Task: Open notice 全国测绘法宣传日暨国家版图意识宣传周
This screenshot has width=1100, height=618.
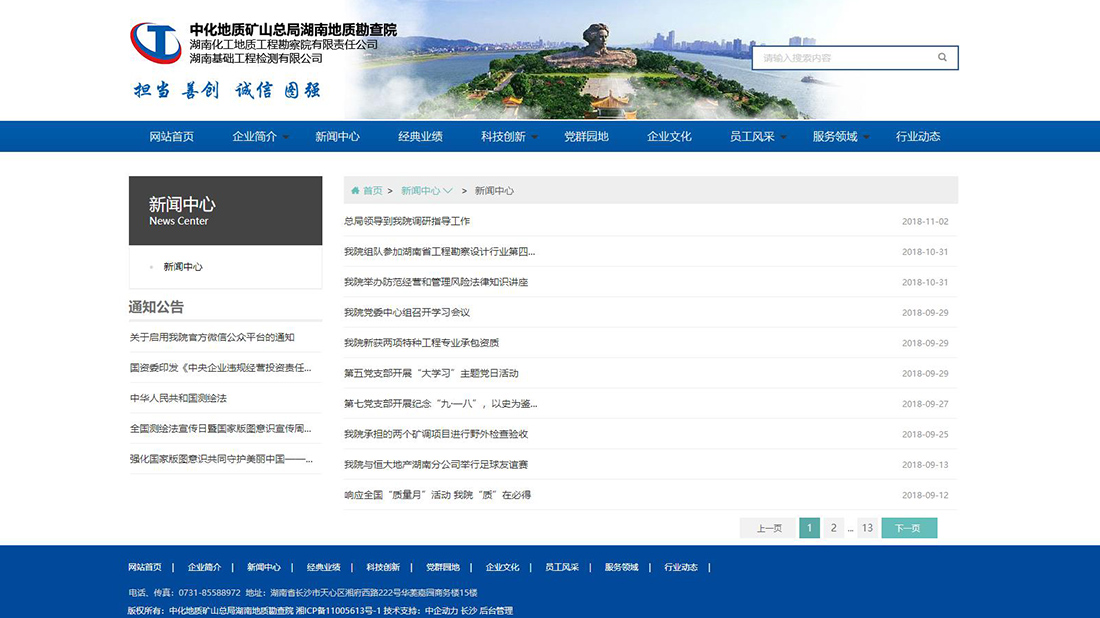Action: click(x=220, y=429)
